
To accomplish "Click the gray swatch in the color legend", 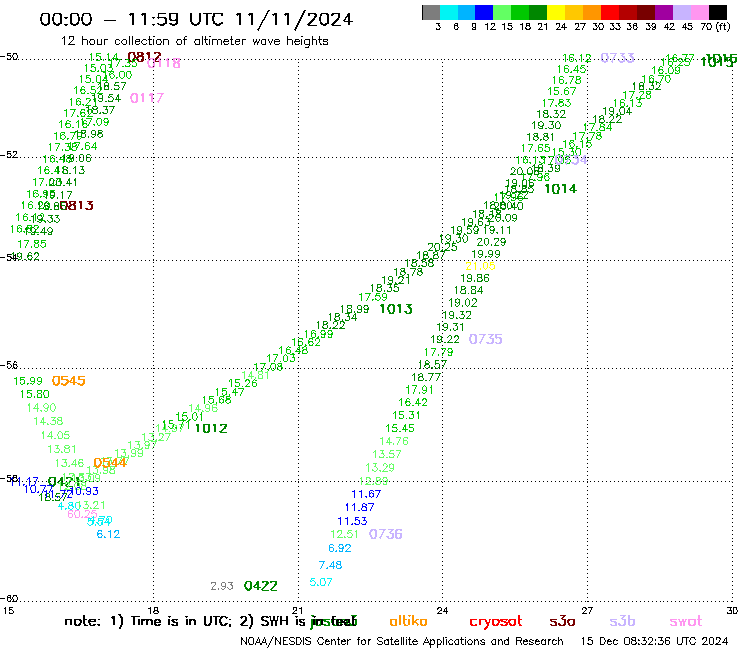I will 431,12.
